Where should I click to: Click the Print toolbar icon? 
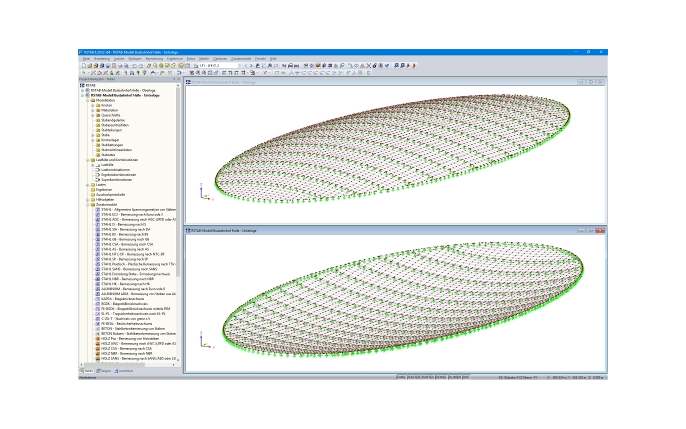(x=120, y=66)
